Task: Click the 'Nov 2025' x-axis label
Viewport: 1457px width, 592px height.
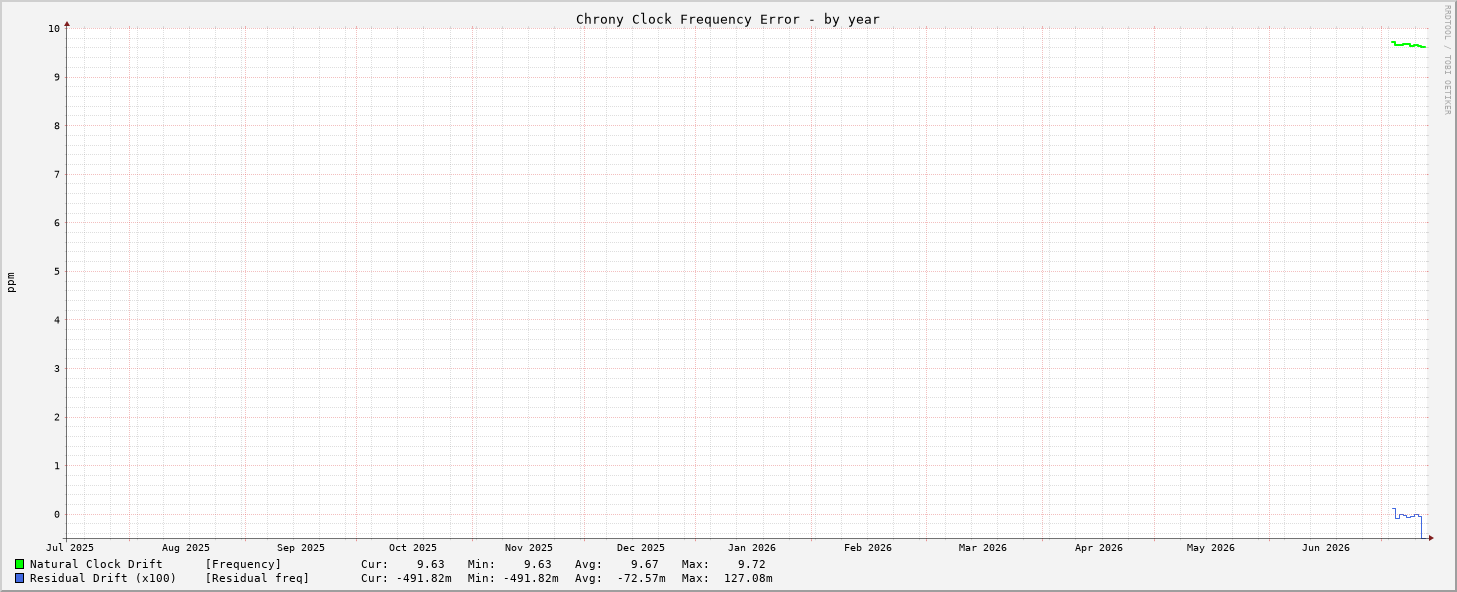Action: click(x=529, y=548)
